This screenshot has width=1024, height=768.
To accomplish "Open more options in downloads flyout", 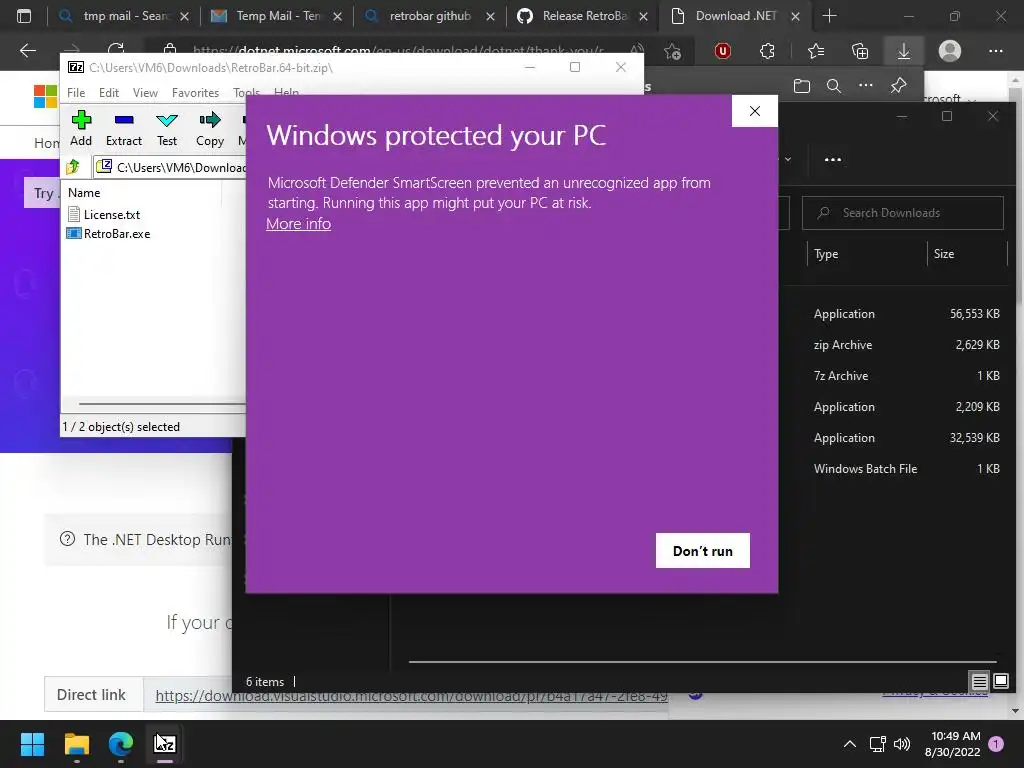I will (865, 86).
